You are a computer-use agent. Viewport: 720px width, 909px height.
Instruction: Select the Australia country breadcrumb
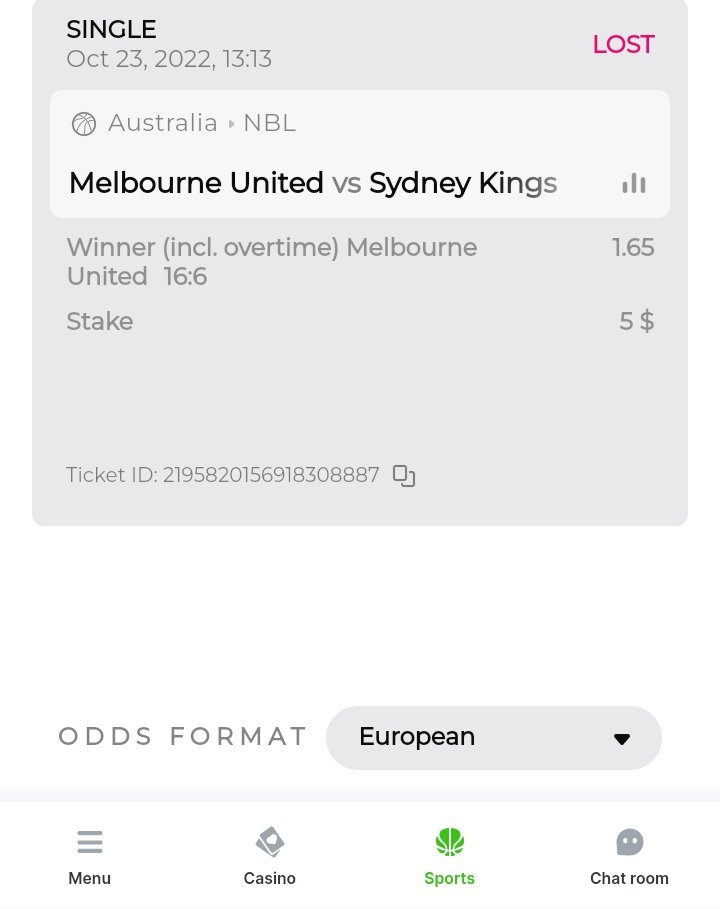(163, 123)
